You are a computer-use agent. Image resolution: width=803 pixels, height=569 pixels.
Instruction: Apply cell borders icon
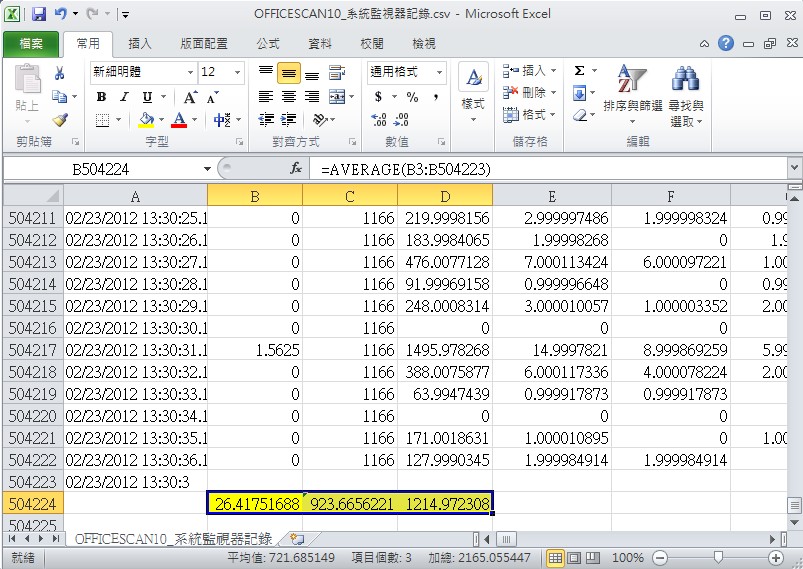[x=102, y=120]
